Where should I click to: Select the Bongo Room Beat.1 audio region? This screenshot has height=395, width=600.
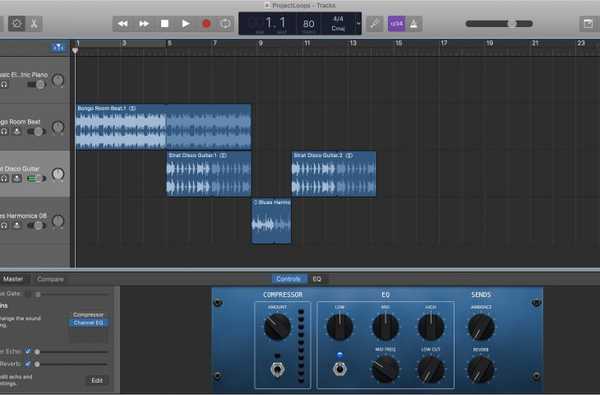pos(163,127)
